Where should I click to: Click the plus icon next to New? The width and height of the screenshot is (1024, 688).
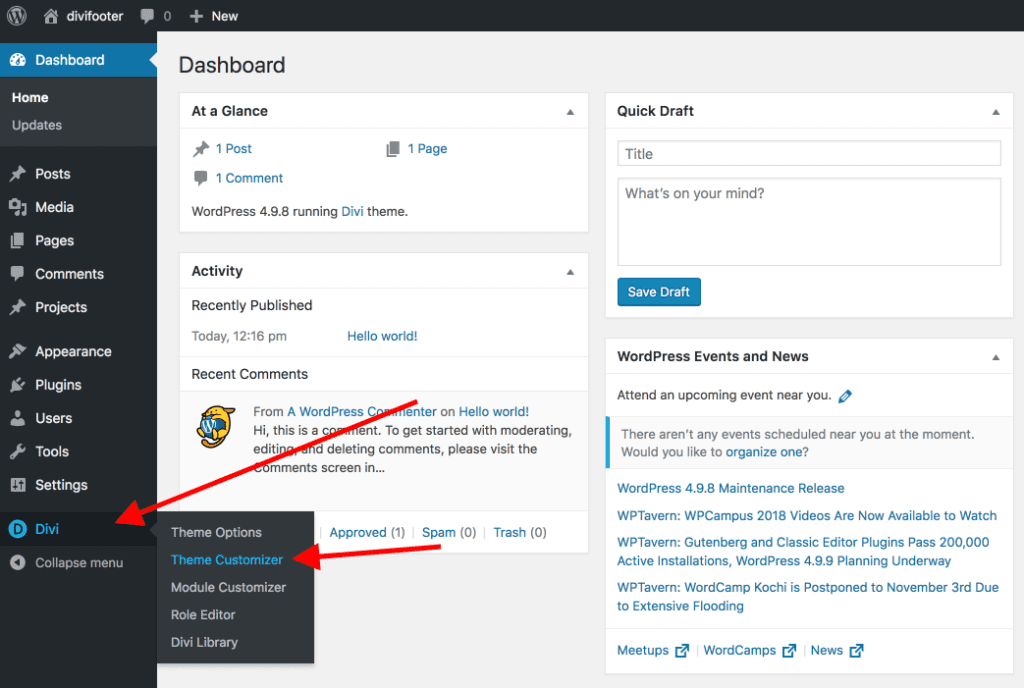pos(196,16)
